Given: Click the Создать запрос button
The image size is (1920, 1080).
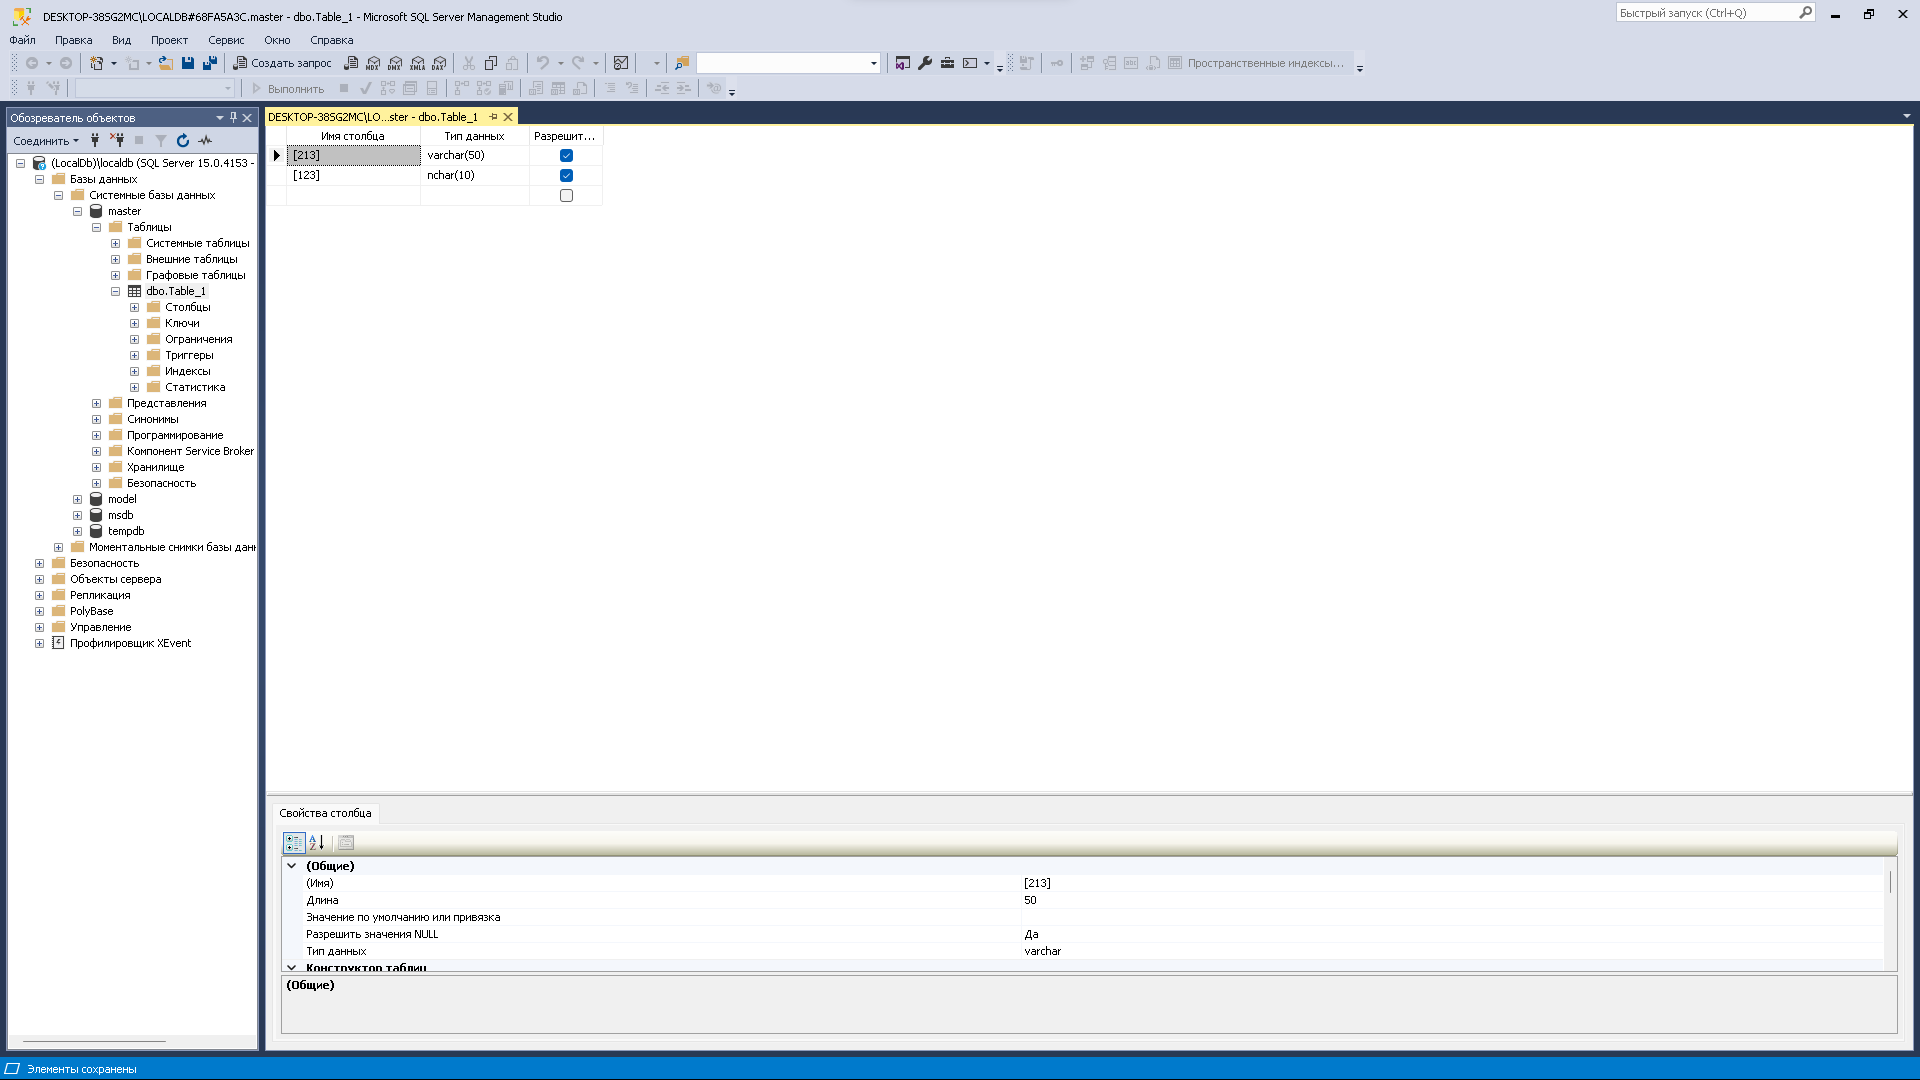Looking at the screenshot, I should click(282, 63).
